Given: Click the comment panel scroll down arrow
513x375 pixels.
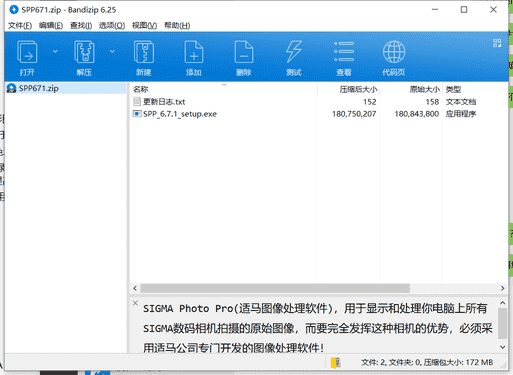Looking at the screenshot, I should click(502, 347).
